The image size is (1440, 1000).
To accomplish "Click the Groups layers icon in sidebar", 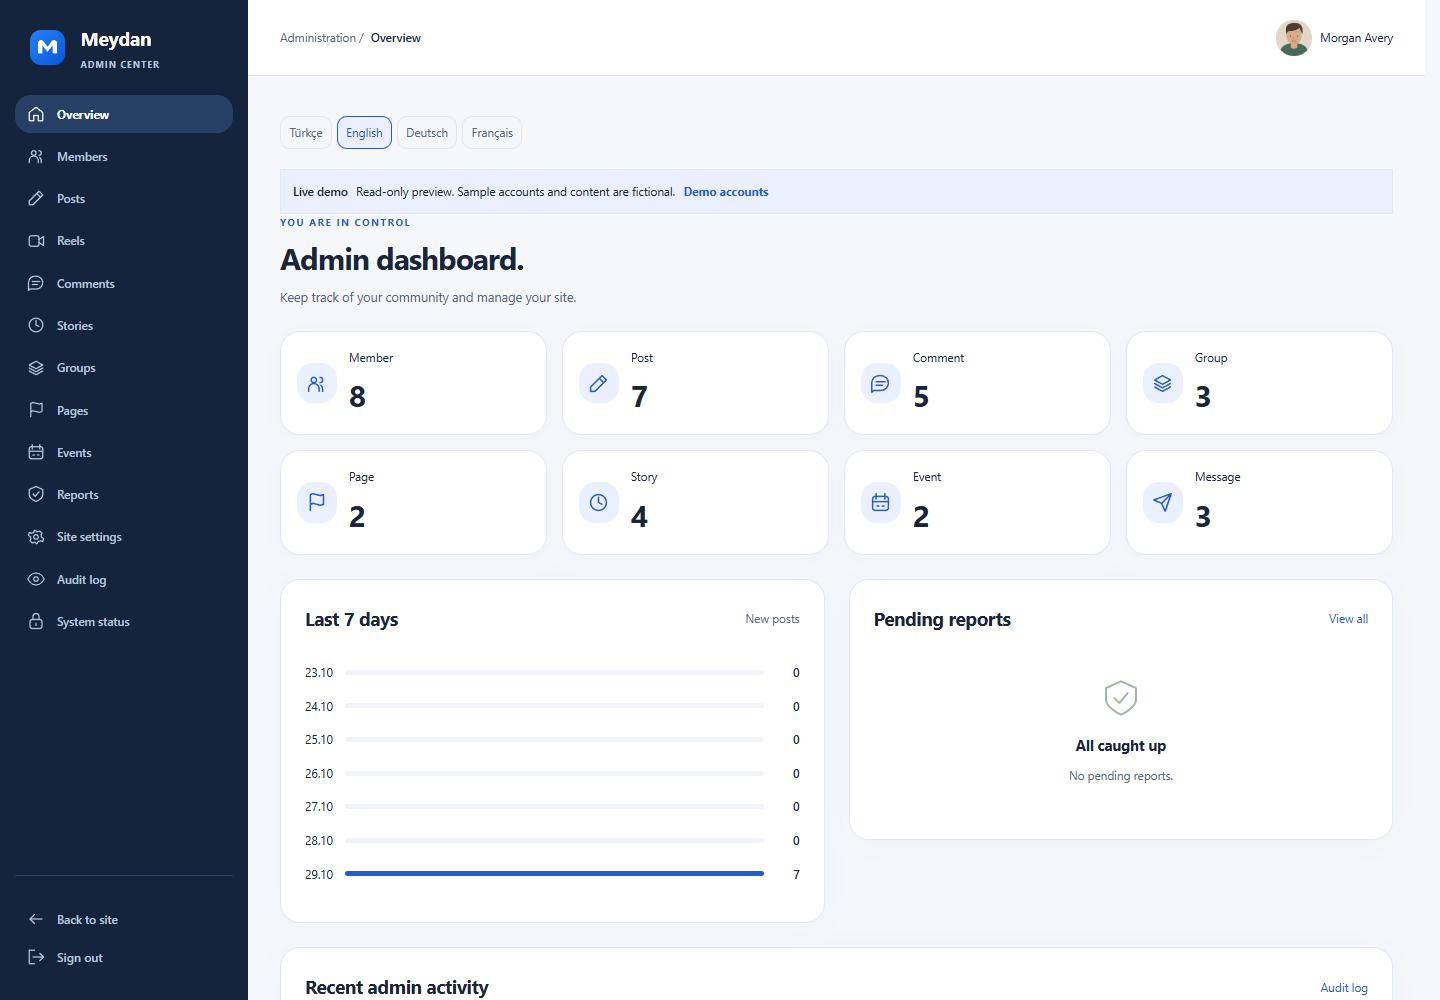I will (36, 368).
